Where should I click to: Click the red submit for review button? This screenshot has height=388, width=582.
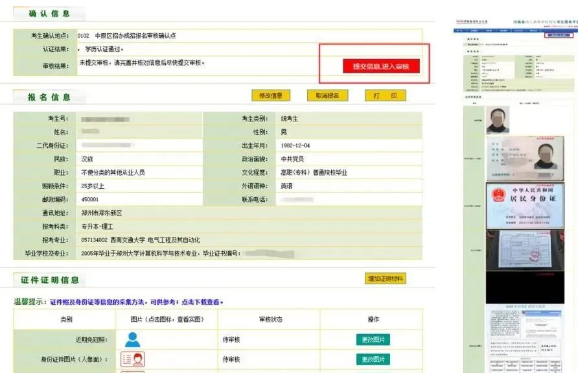(x=381, y=66)
